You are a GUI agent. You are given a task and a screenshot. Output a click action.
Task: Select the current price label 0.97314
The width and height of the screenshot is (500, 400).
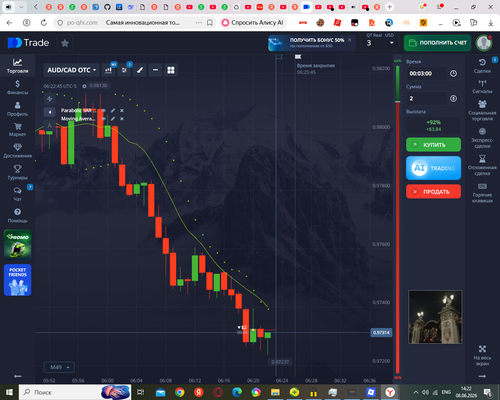pyautogui.click(x=381, y=332)
